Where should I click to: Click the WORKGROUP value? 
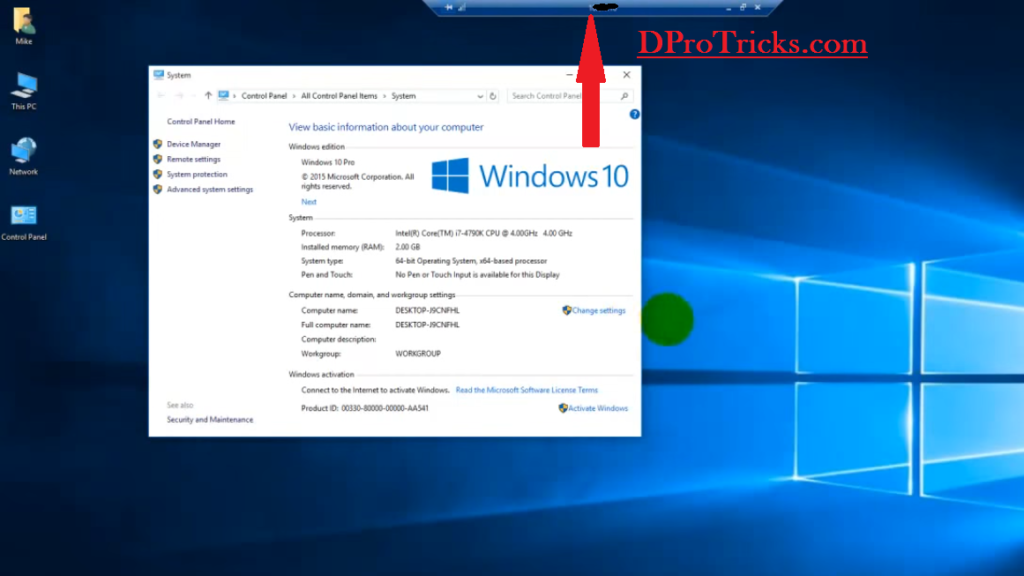[x=418, y=353]
